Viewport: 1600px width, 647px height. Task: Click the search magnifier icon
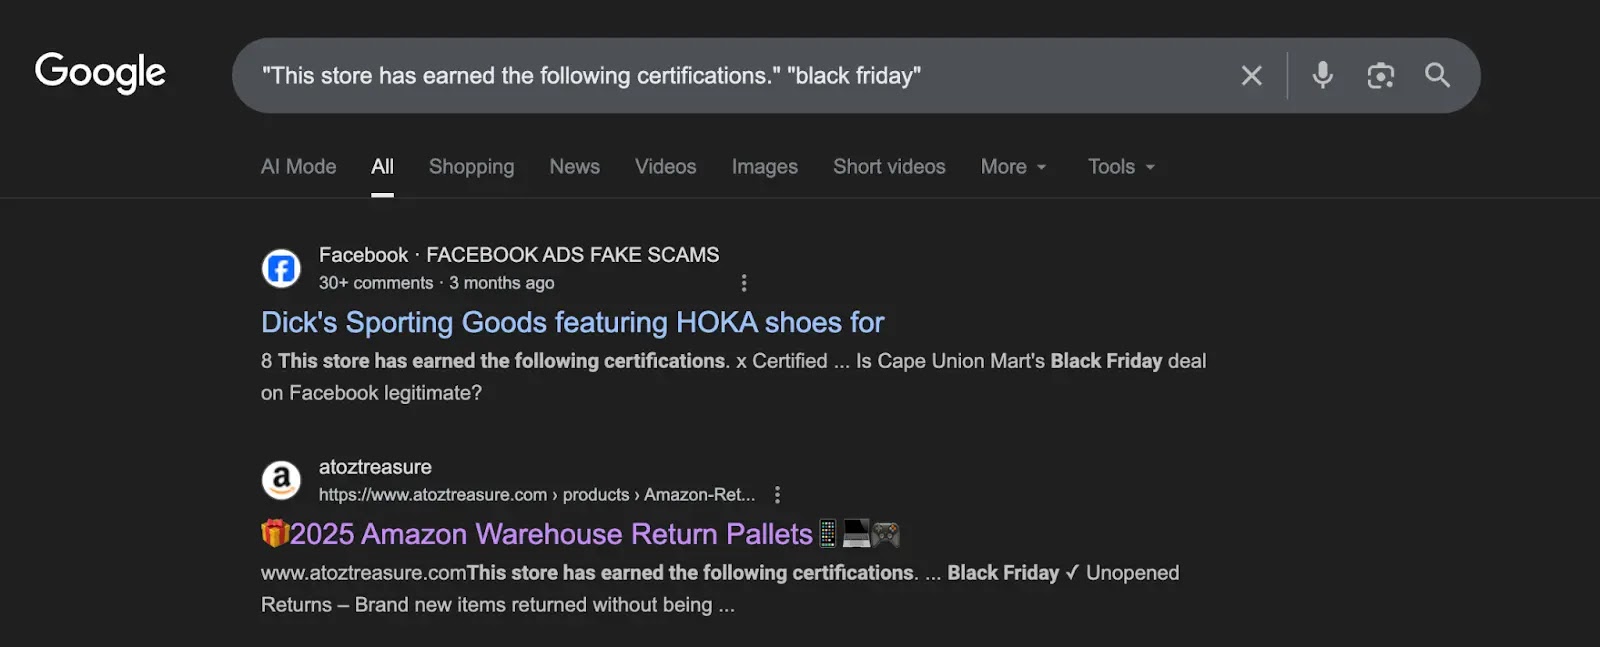tap(1438, 75)
